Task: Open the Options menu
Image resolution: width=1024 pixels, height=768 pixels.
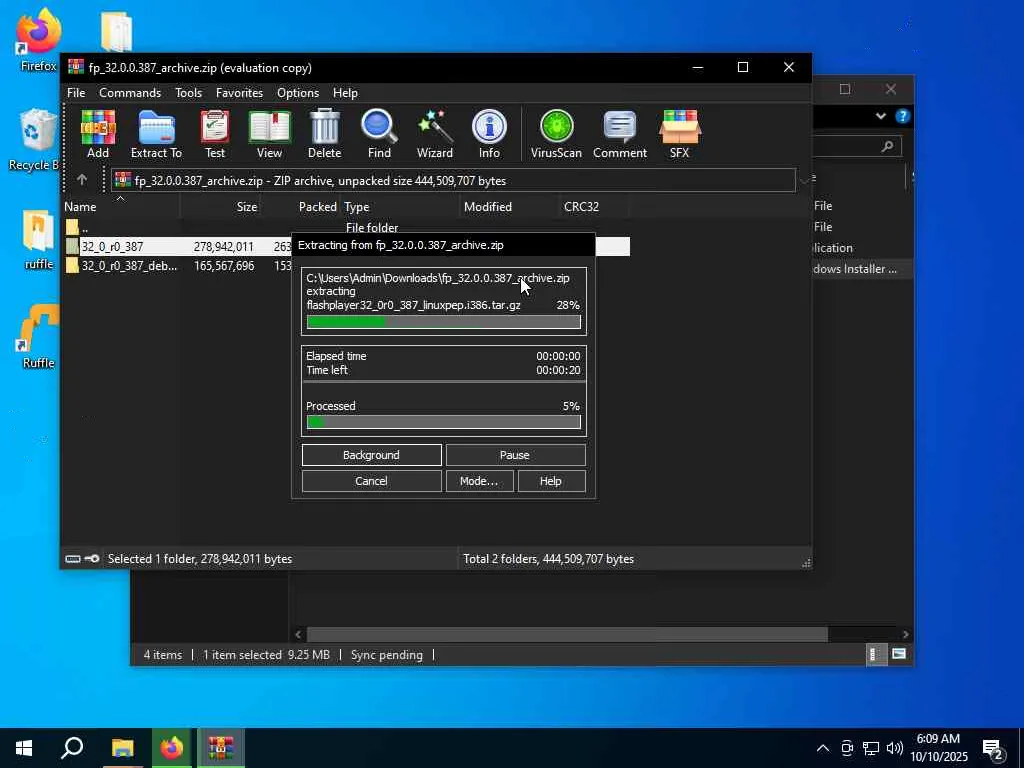Action: point(298,93)
